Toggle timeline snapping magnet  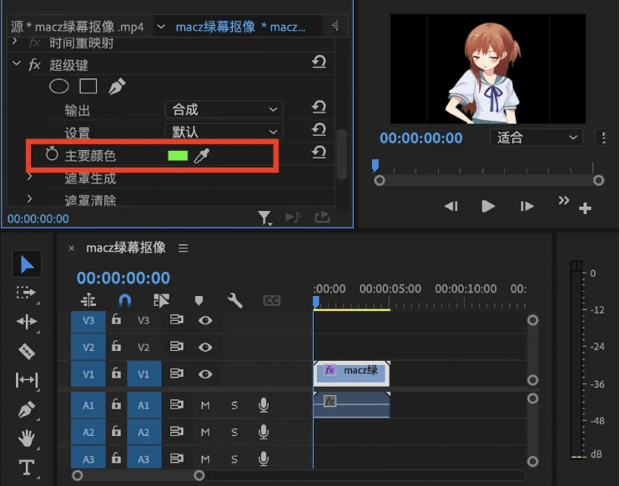(x=125, y=301)
